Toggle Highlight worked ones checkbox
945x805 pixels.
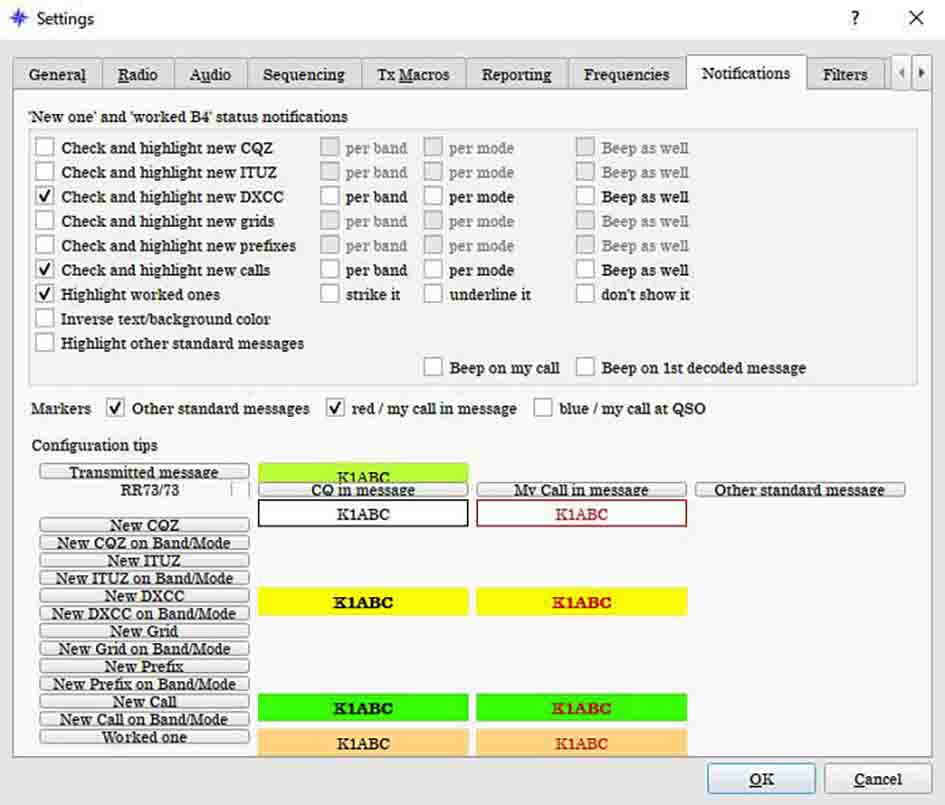(45, 295)
